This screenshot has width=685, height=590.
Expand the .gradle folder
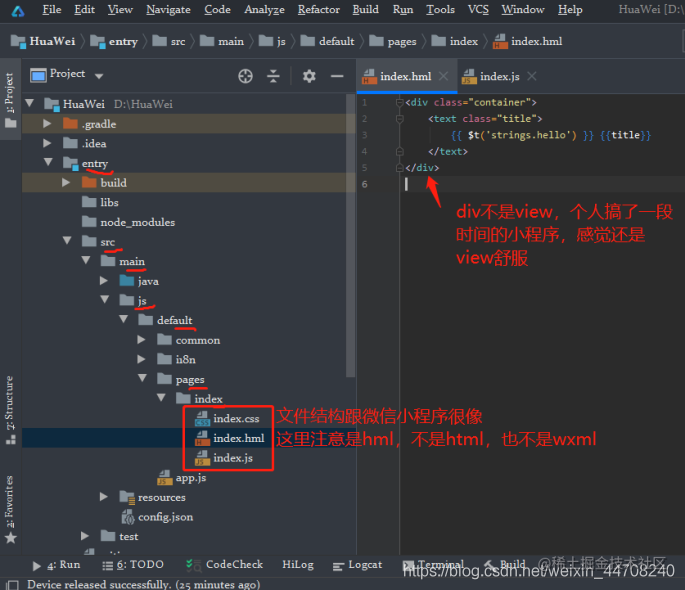pyautogui.click(x=47, y=124)
